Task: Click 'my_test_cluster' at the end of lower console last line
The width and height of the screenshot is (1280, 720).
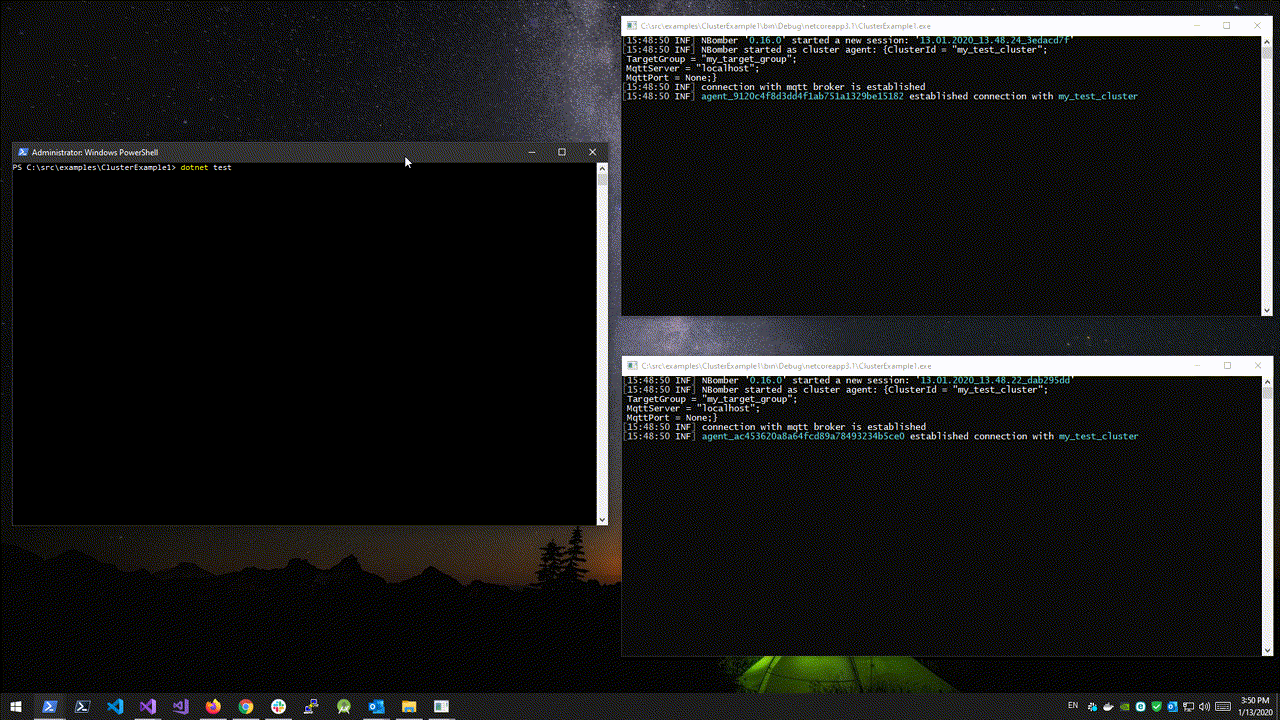Action: click(x=1098, y=437)
